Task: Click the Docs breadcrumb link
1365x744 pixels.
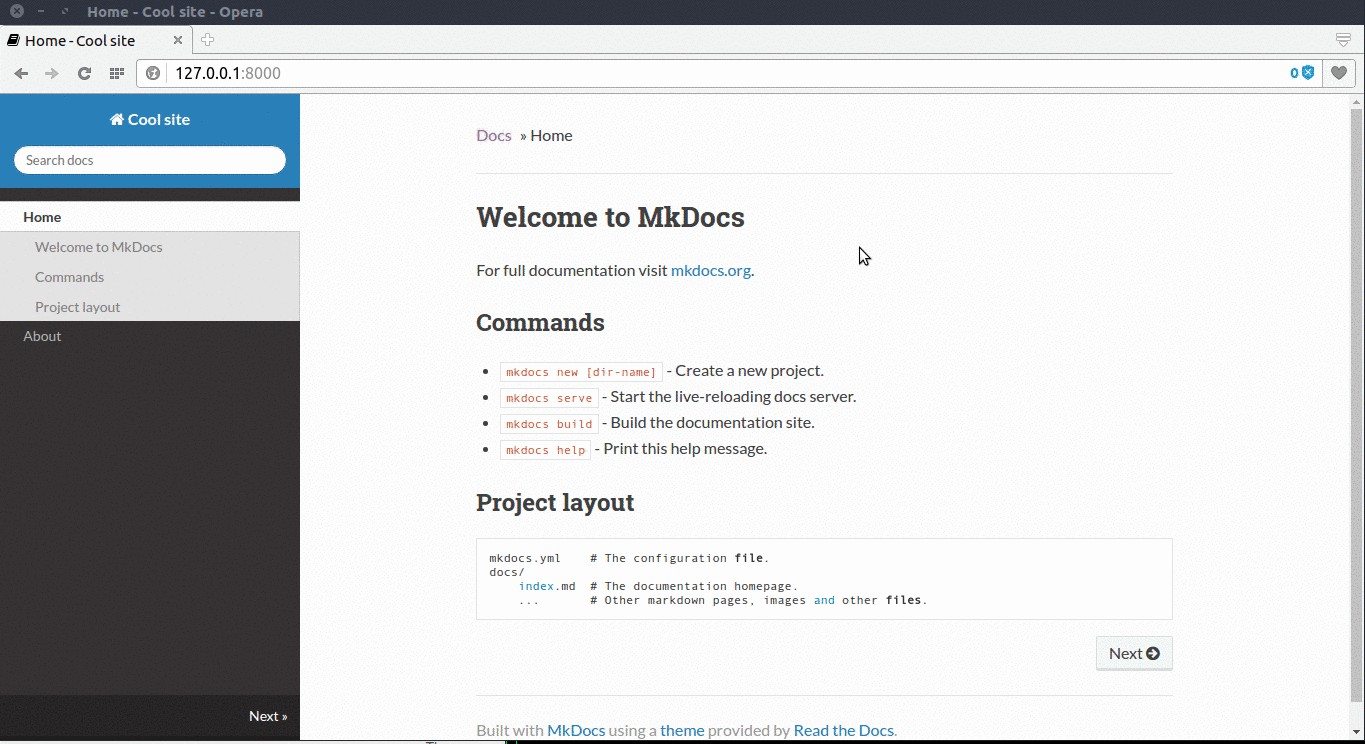Action: [494, 135]
